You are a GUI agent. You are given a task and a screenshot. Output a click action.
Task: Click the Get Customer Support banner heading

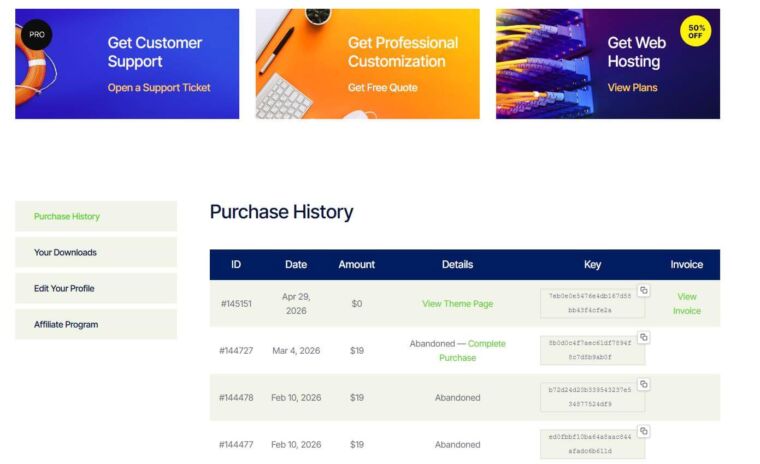(155, 52)
